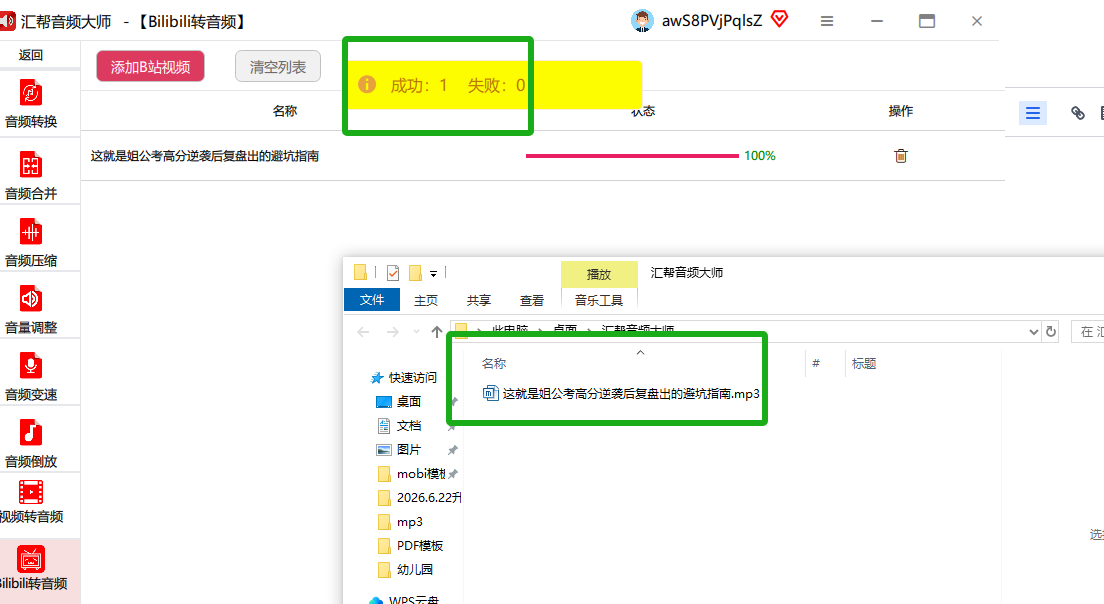The image size is (1104, 604).
Task: Click the Explorer address bar path
Action: click(x=746, y=332)
